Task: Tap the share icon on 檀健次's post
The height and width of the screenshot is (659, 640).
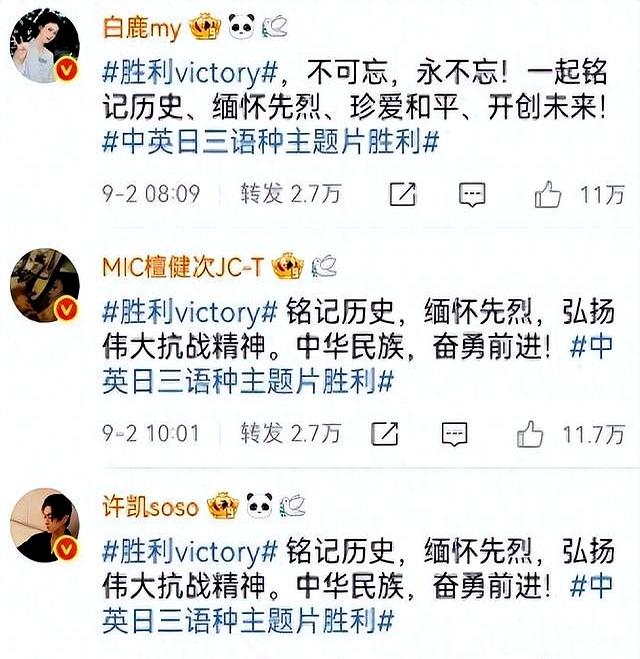Action: 385,434
